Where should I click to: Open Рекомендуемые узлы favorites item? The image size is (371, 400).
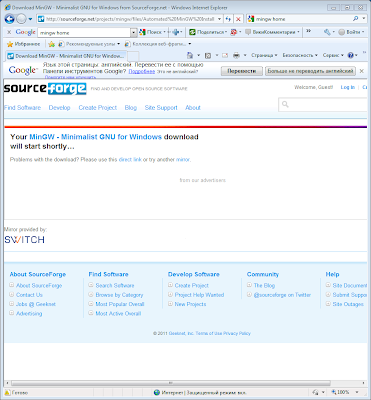click(x=89, y=44)
